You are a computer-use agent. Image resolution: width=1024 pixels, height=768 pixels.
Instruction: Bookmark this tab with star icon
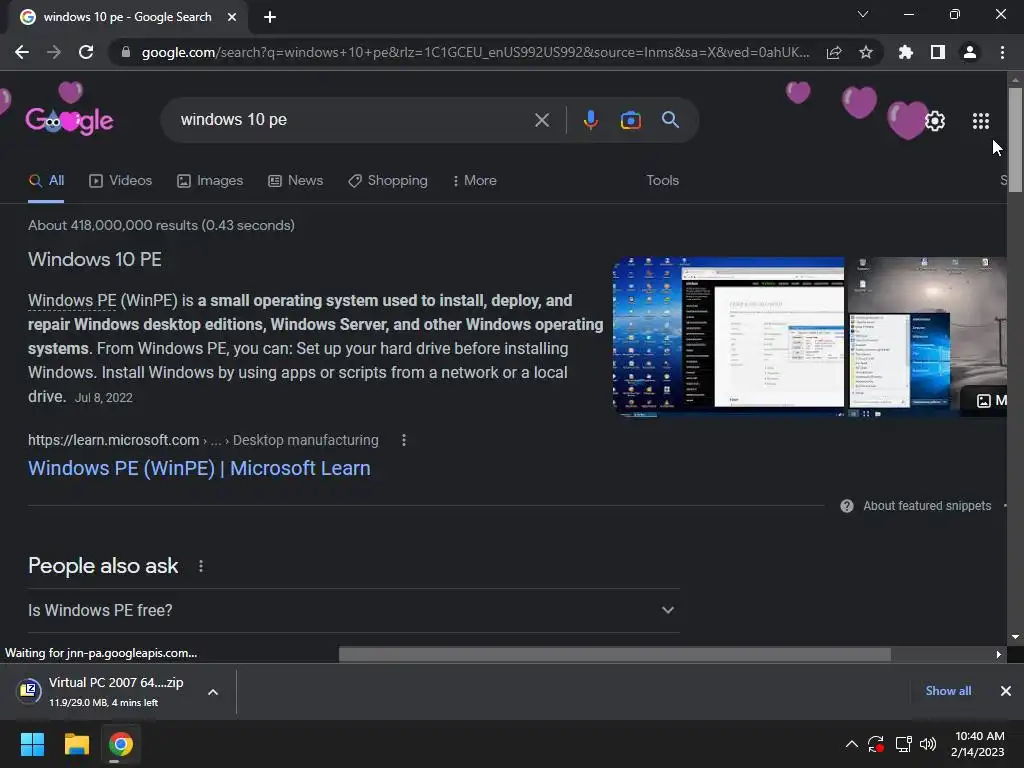[x=866, y=52]
